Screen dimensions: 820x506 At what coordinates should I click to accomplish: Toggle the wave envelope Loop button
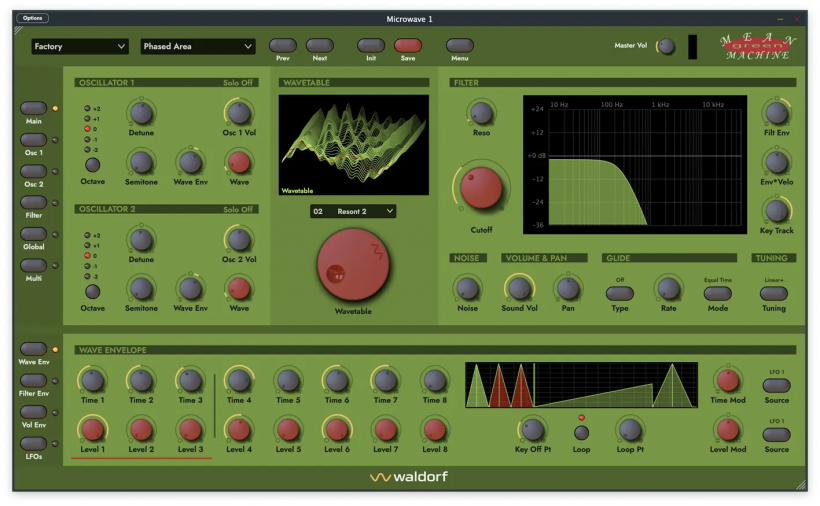(x=581, y=433)
